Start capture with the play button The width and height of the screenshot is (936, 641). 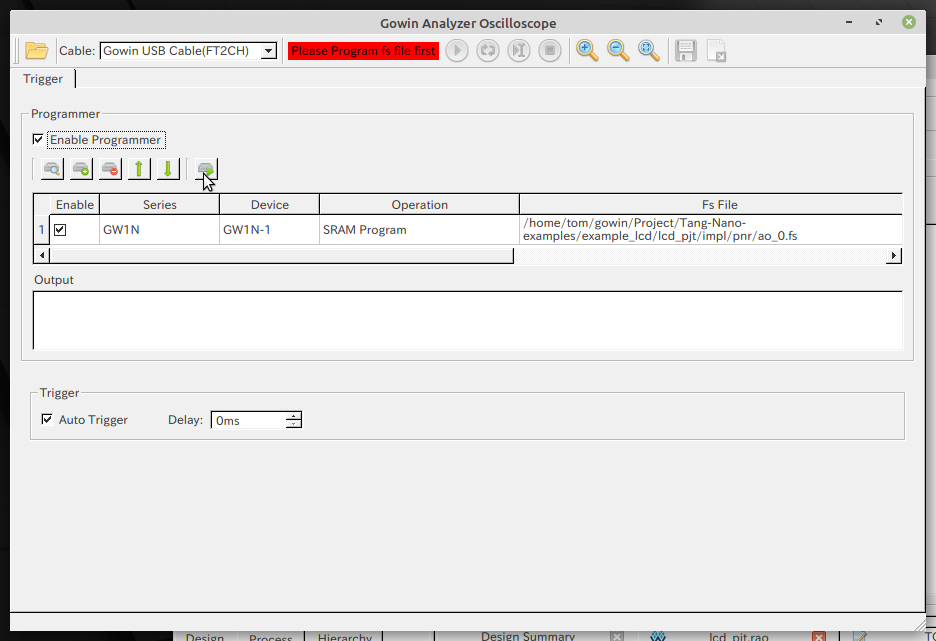(x=457, y=51)
